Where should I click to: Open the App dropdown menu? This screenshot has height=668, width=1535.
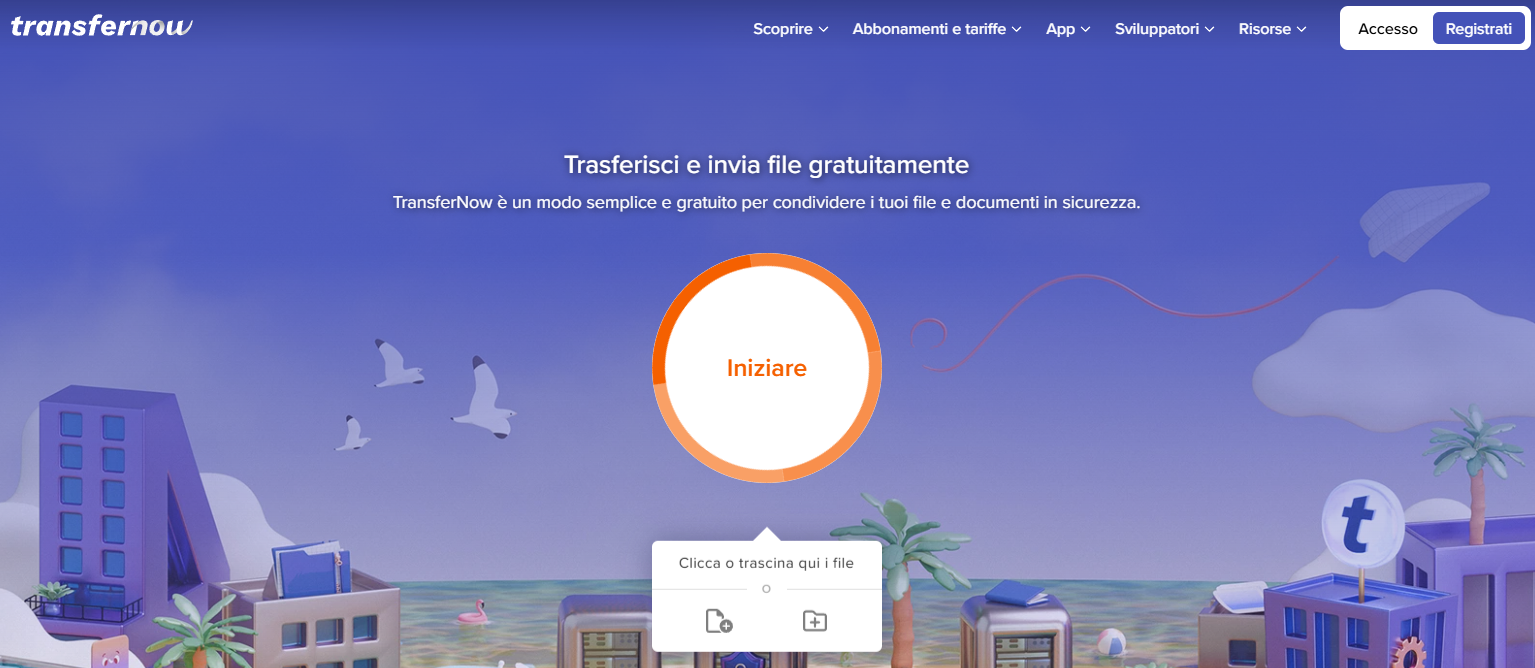(x=1068, y=29)
